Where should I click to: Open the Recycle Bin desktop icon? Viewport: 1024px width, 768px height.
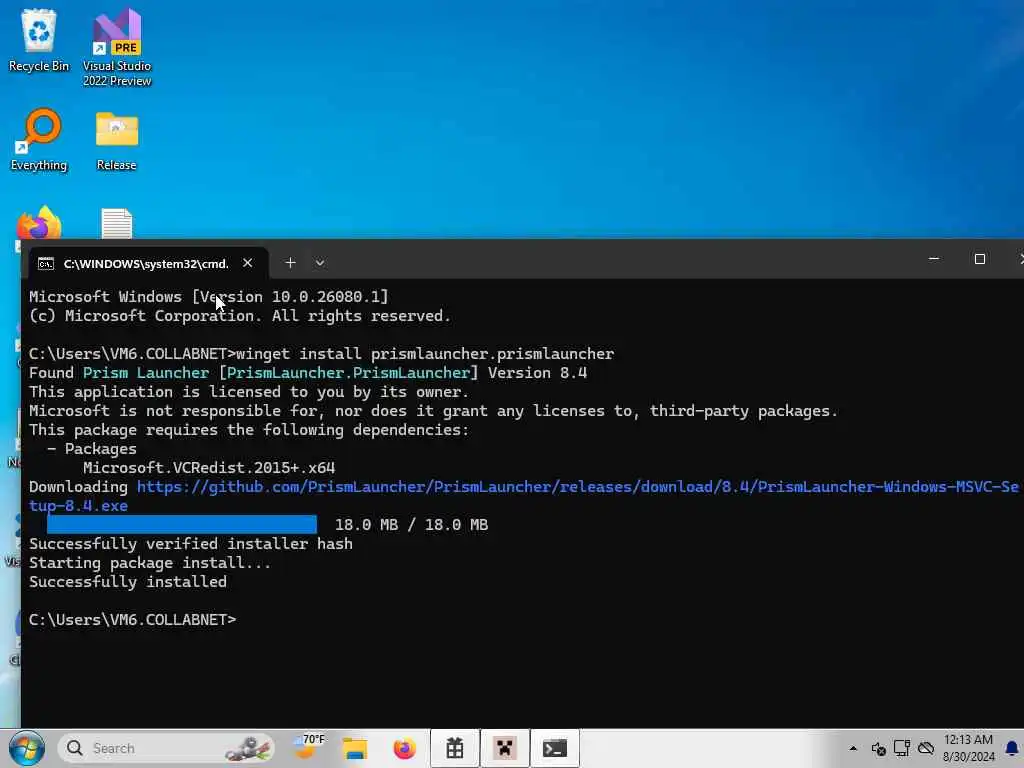(x=39, y=40)
